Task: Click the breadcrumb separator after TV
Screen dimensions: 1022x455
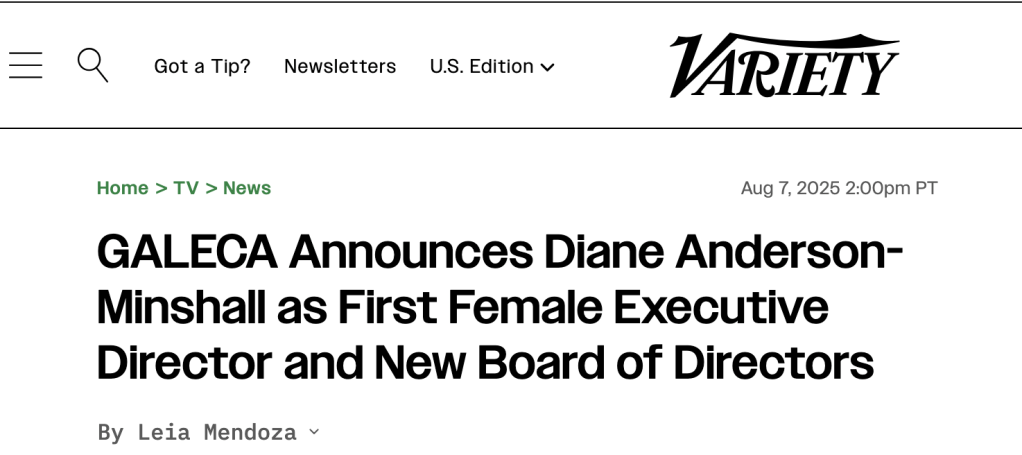Action: pos(211,188)
